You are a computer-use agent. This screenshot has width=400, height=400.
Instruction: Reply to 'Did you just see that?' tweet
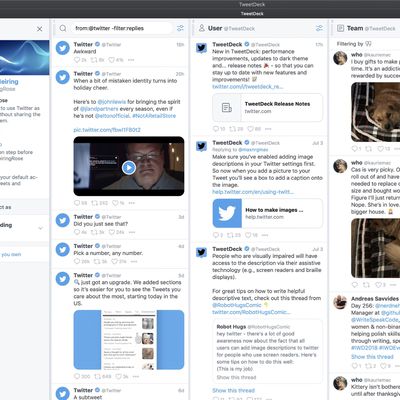coord(77,232)
